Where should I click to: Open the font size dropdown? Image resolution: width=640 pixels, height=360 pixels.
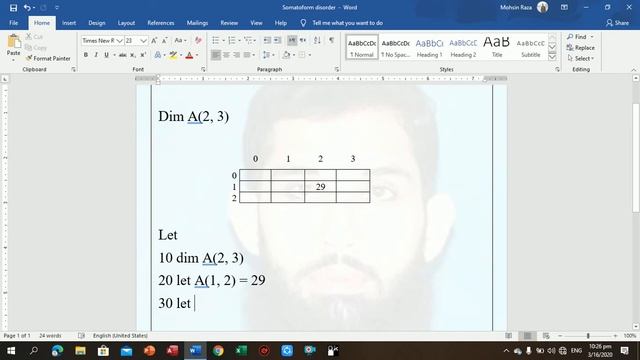click(x=143, y=40)
